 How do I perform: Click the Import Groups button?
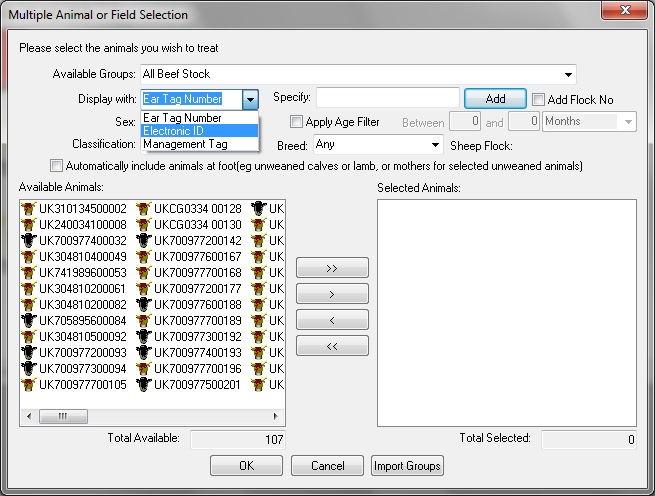(407, 466)
